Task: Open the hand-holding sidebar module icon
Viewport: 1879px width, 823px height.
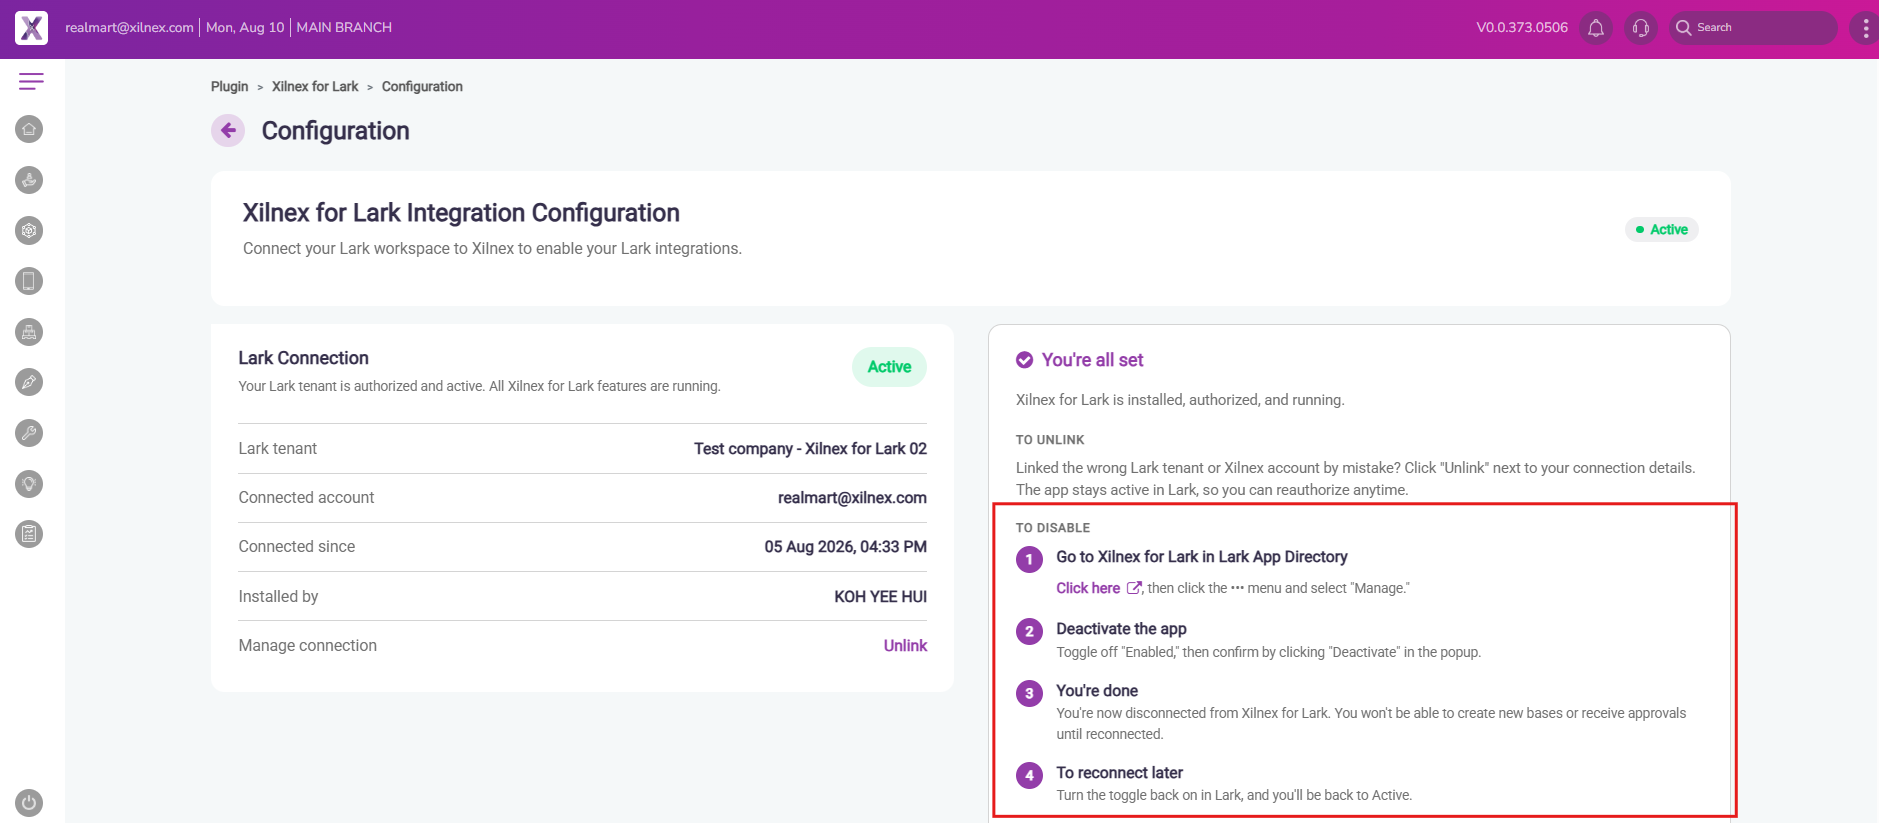Action: coord(29,180)
